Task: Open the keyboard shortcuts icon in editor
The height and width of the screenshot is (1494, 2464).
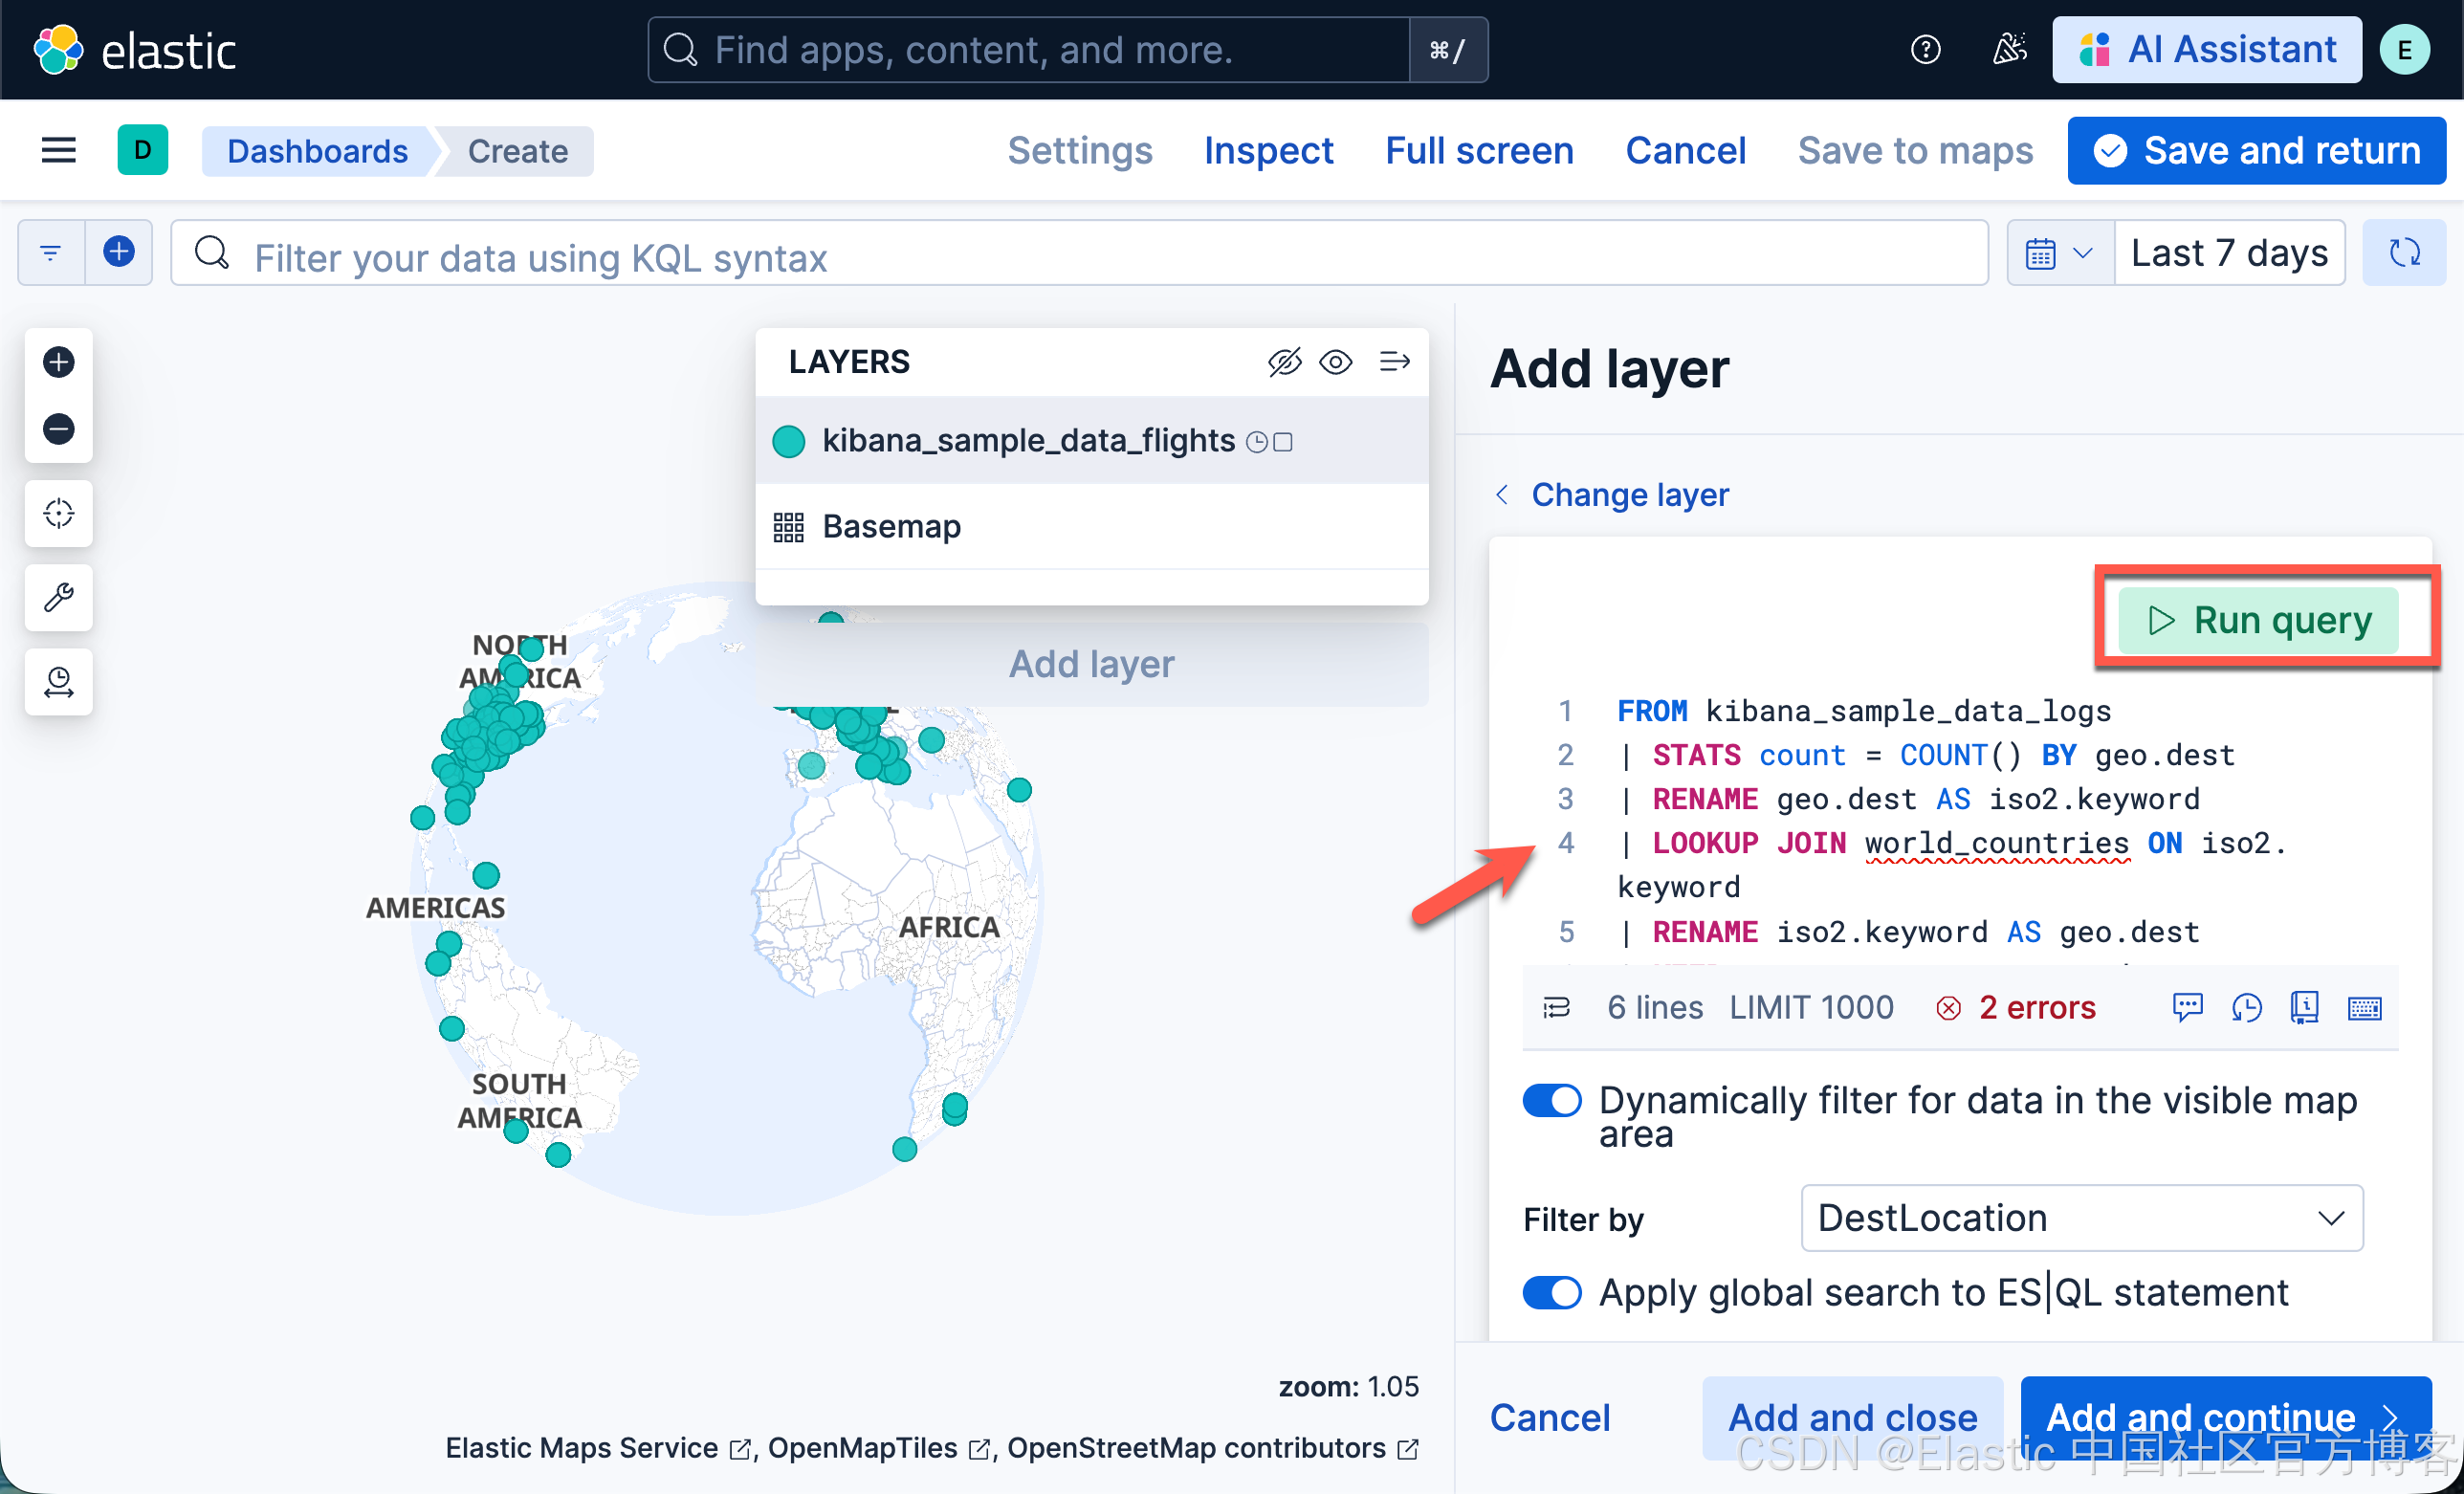Action: coord(2364,1007)
